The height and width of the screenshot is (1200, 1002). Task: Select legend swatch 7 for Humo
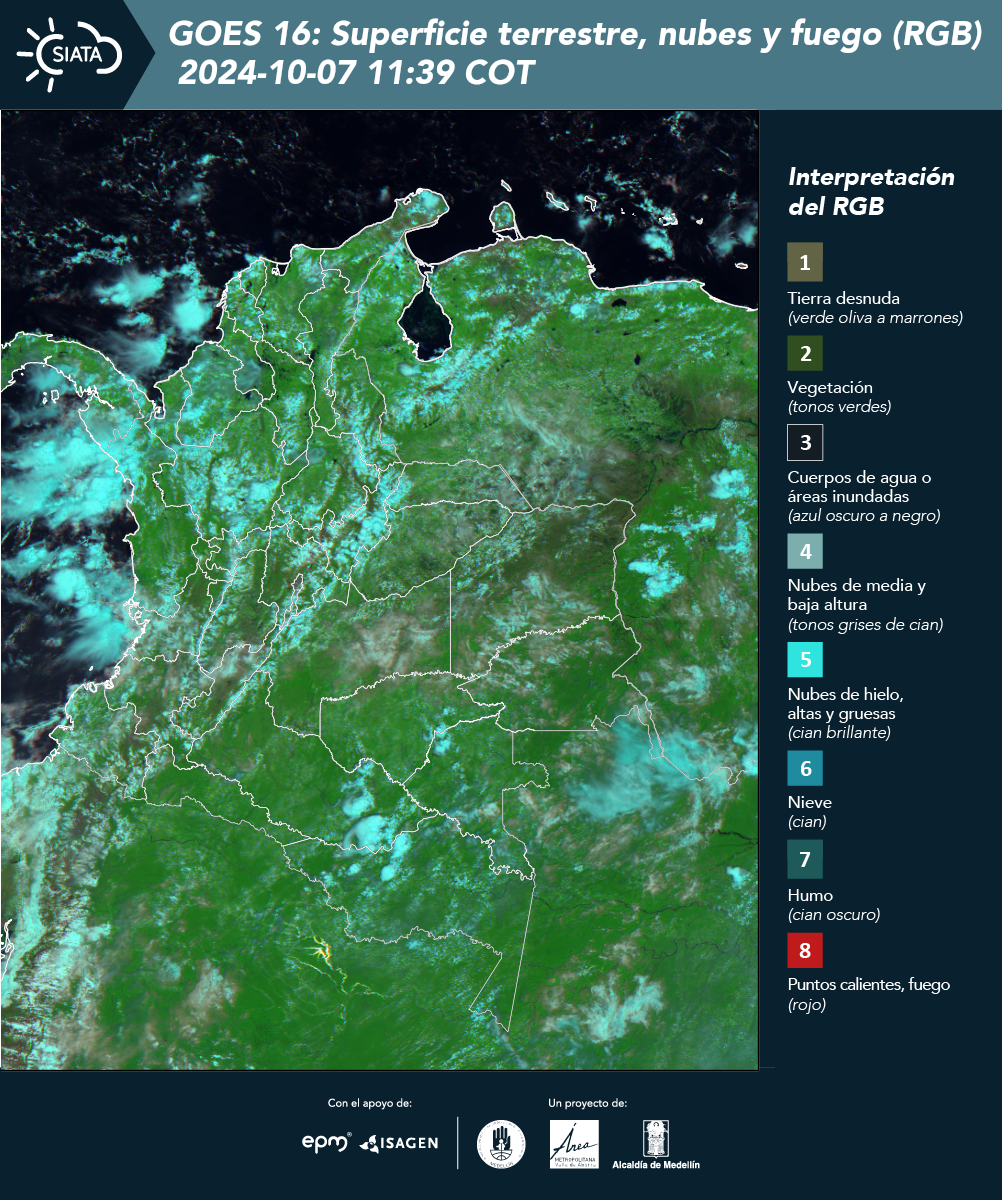(x=805, y=858)
